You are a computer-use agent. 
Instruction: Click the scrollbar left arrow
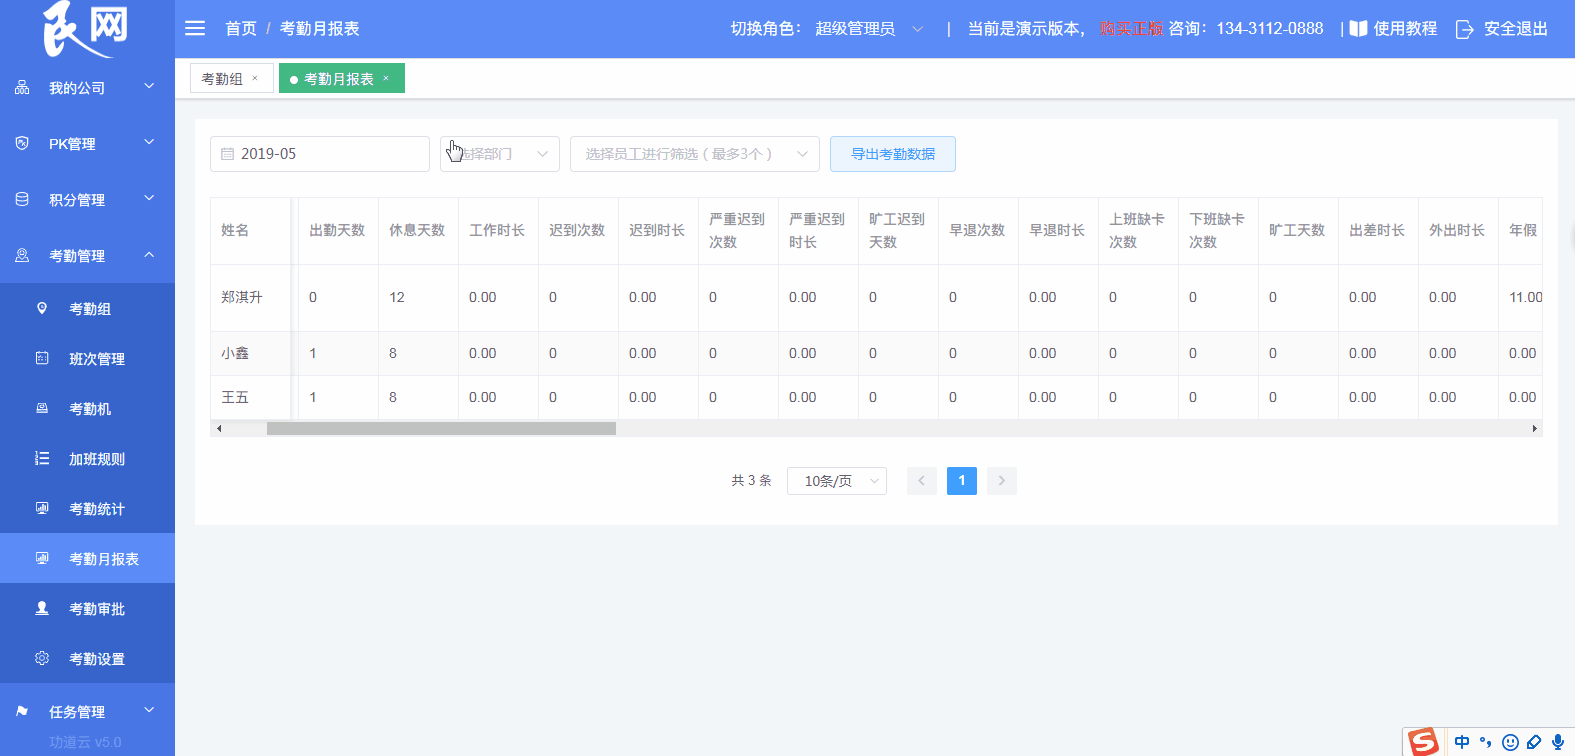tap(219, 428)
